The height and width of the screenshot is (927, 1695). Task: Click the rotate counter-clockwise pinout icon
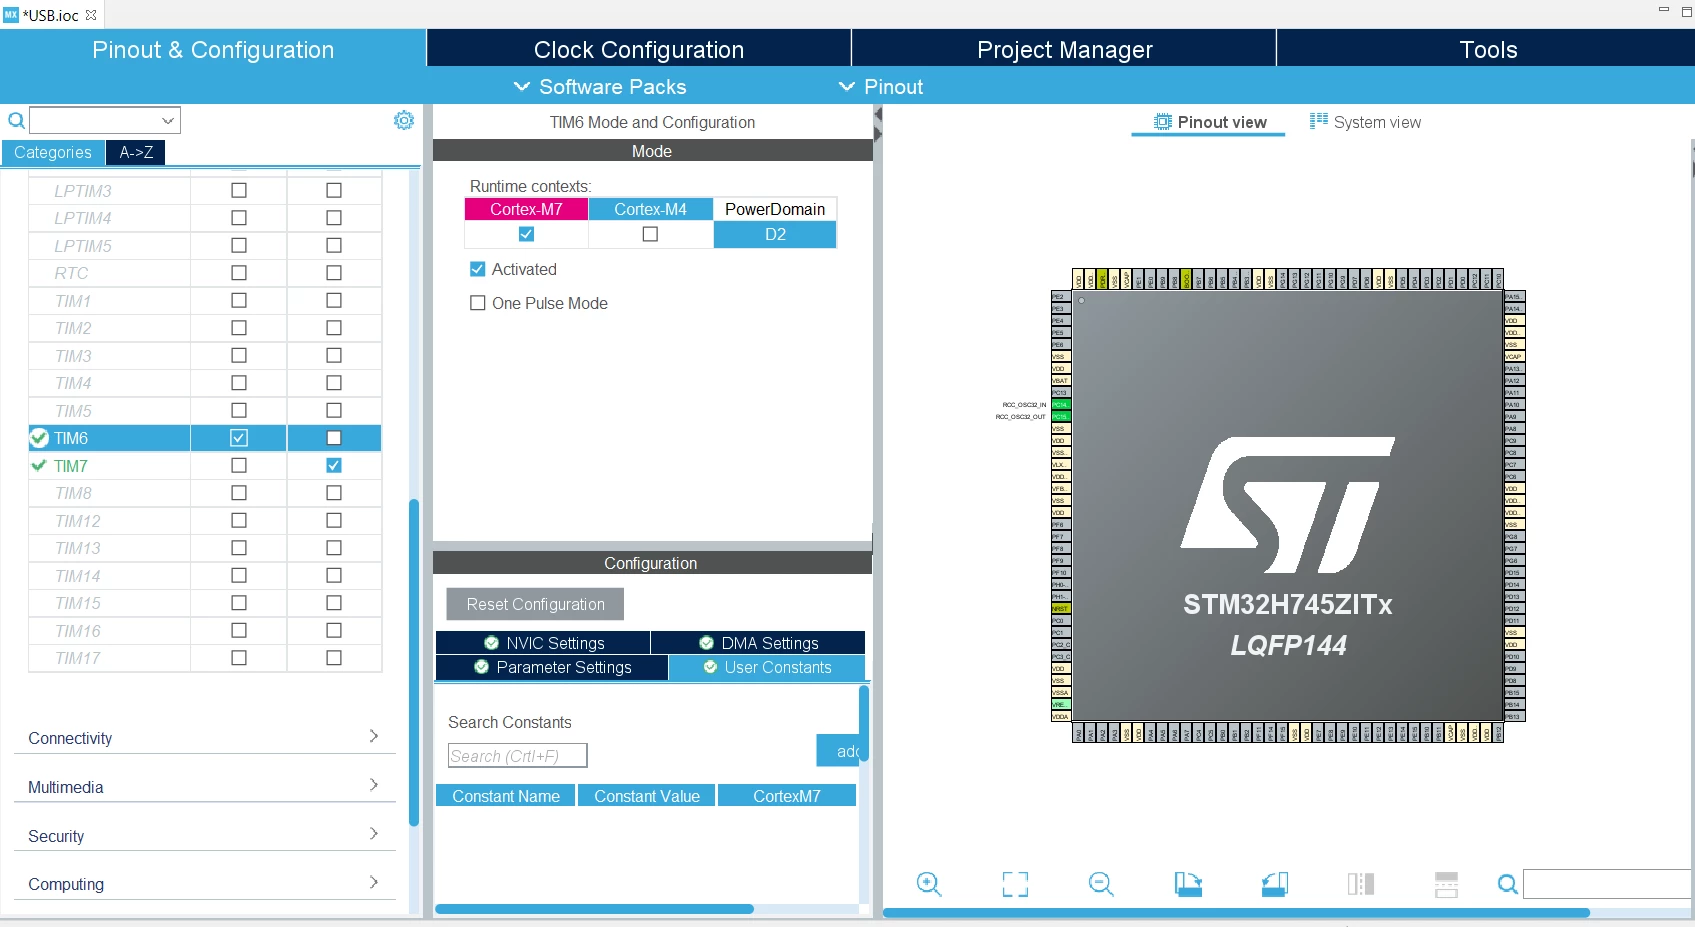pos(1274,884)
